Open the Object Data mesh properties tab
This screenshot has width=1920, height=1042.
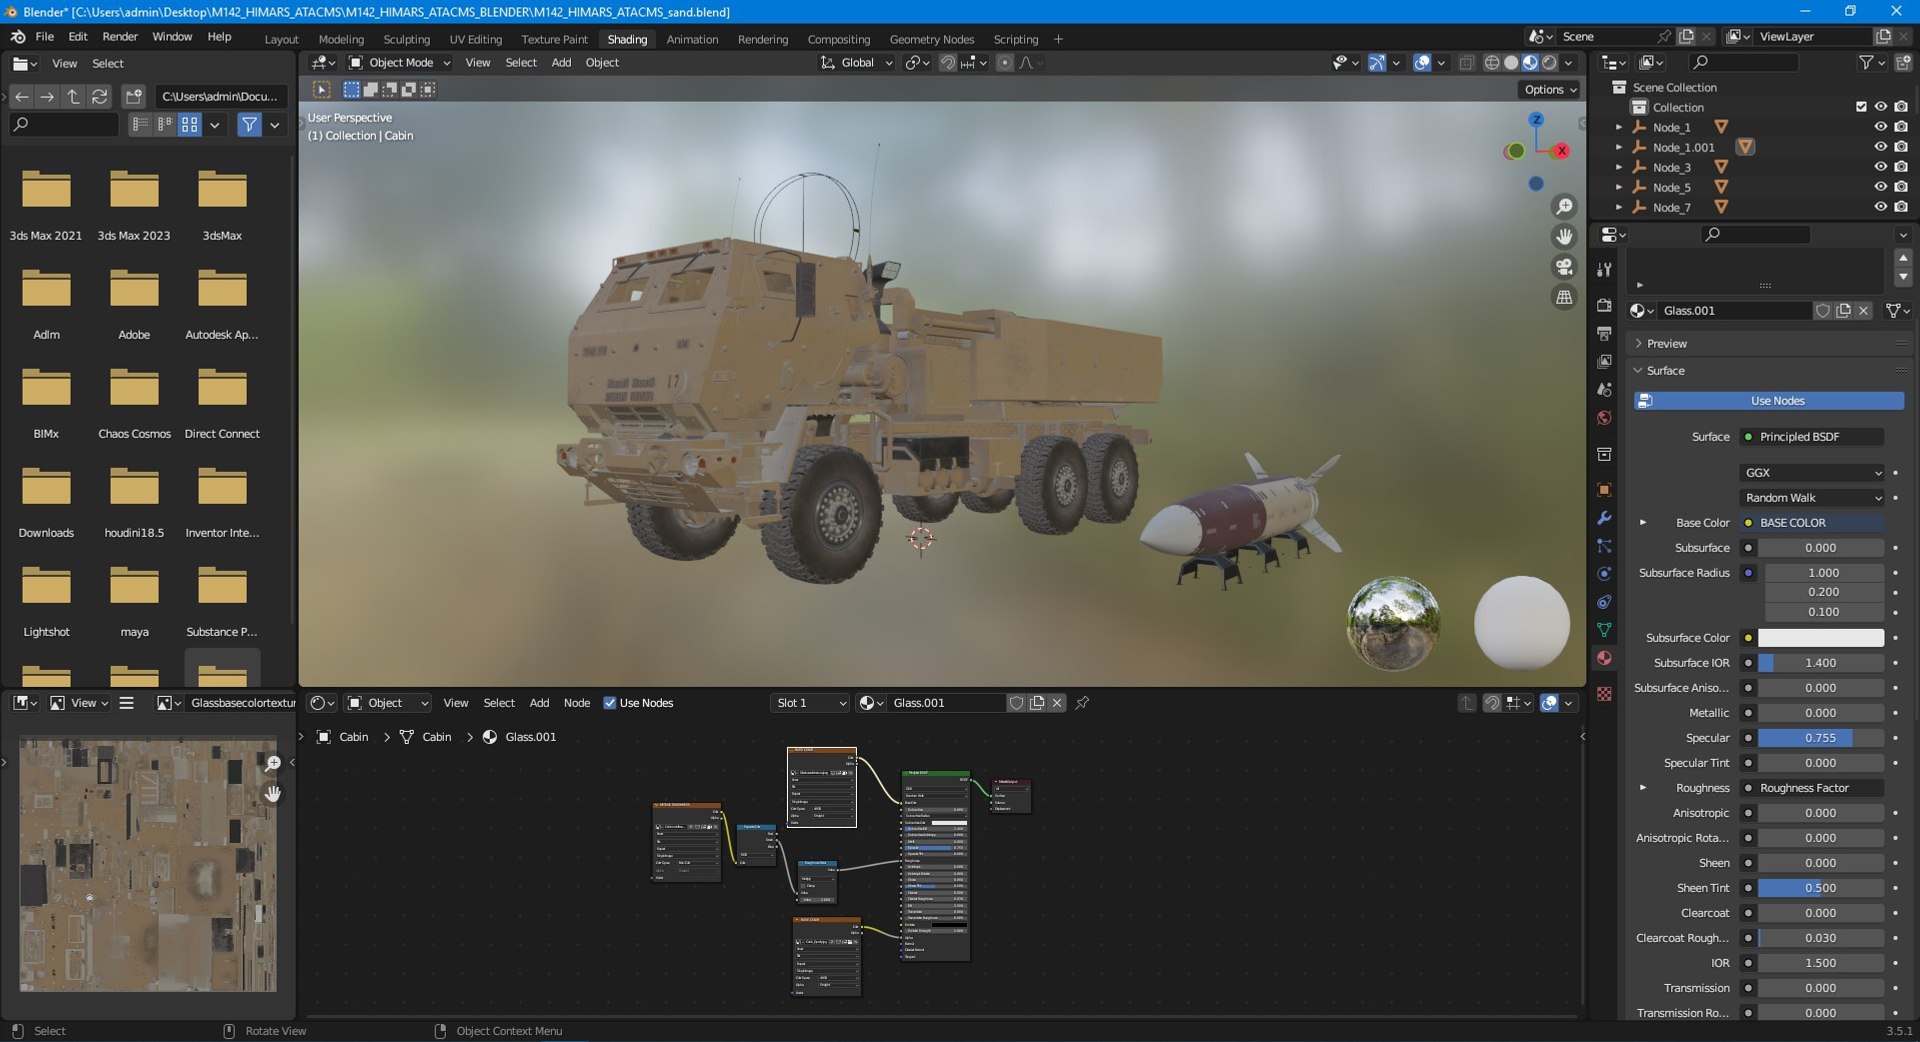click(1604, 630)
